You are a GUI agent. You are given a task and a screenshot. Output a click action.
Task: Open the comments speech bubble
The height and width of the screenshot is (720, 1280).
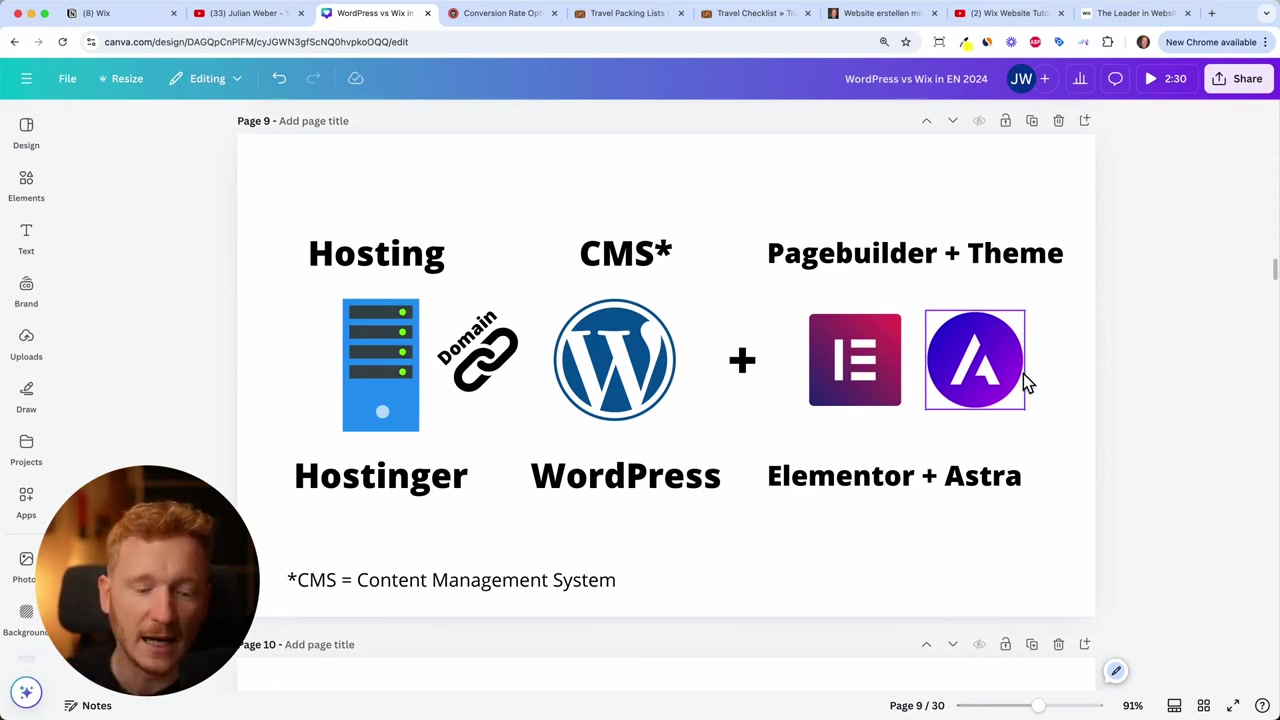[x=1115, y=79]
